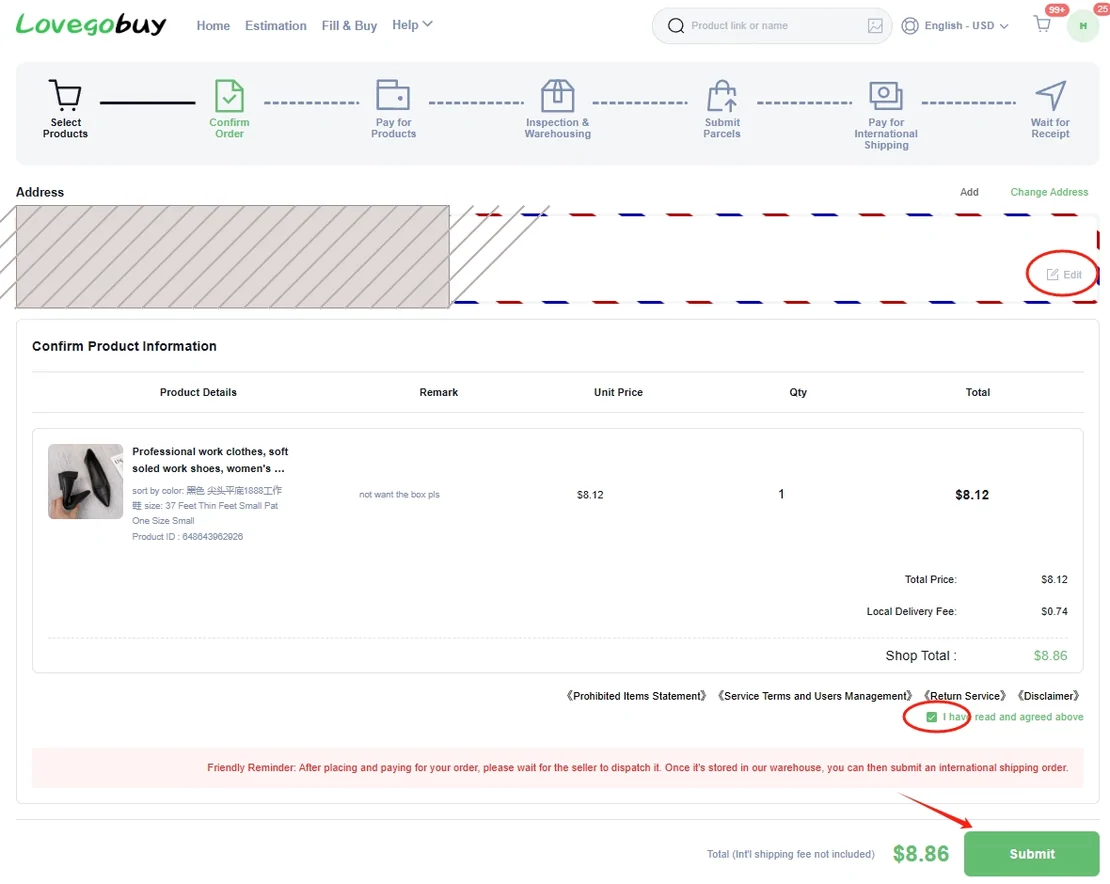Viewport: 1110px width, 884px height.
Task: Click the black shoes product thumbnail
Action: pos(86,481)
